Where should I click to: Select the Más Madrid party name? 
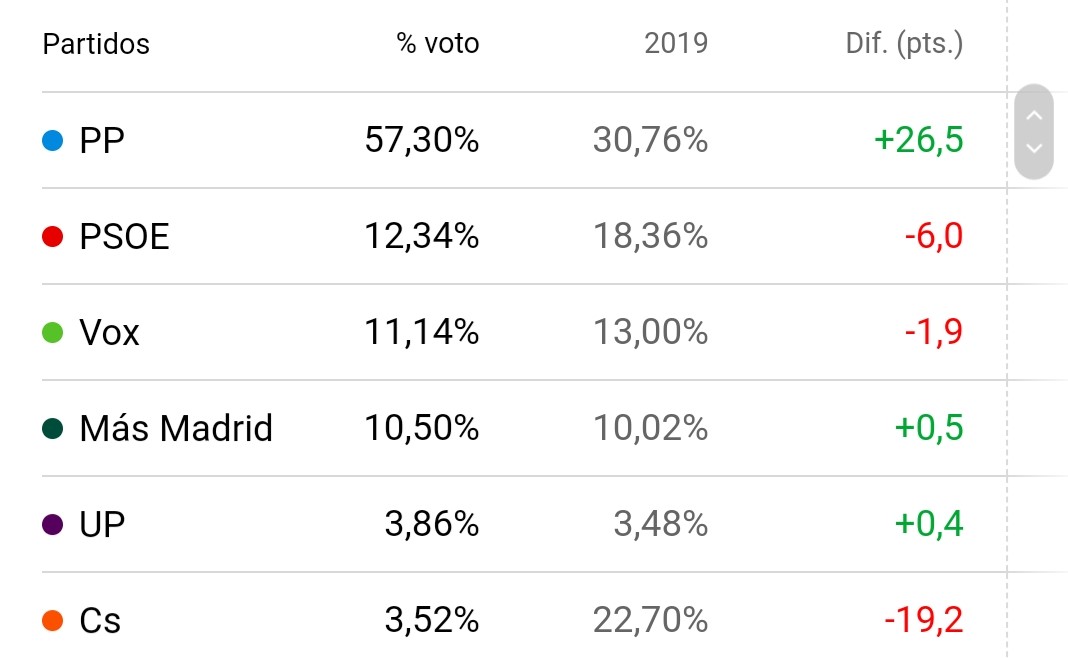point(176,429)
